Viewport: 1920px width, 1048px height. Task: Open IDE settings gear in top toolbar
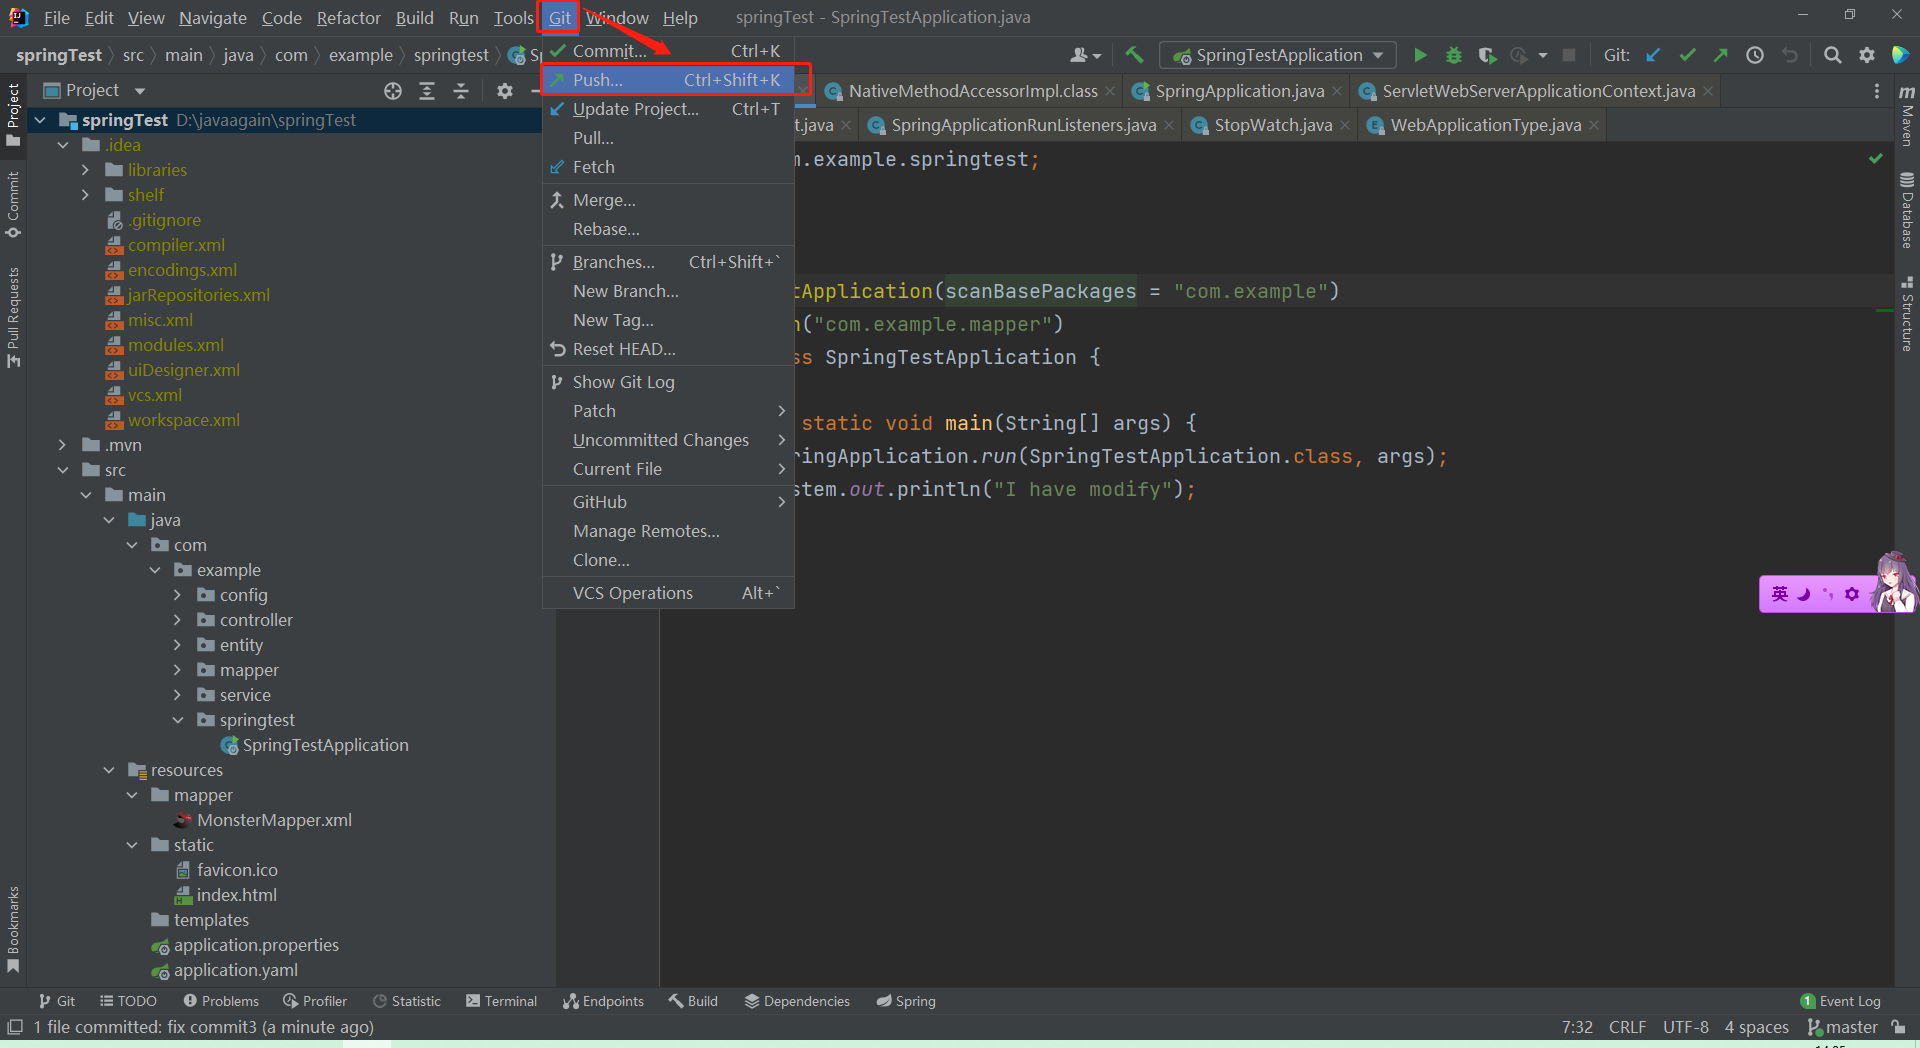click(x=1867, y=55)
